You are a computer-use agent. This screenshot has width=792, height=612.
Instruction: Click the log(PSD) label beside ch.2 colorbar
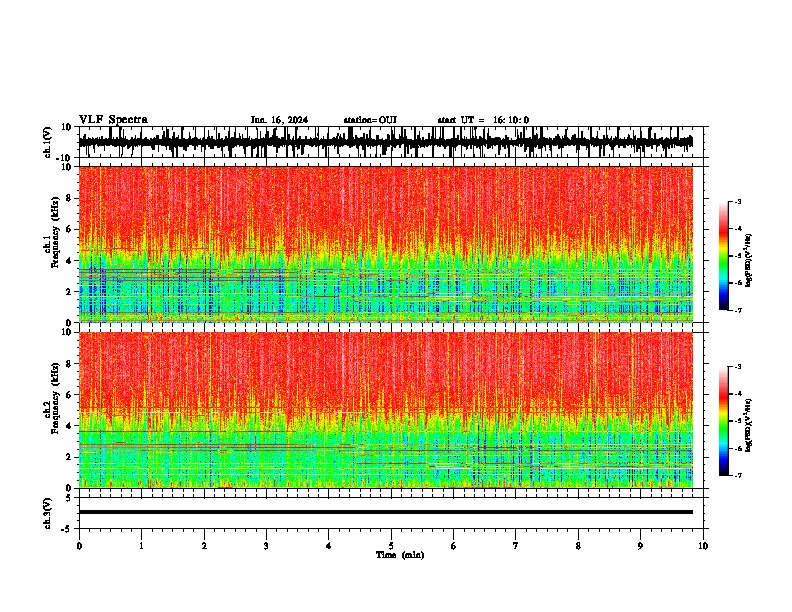749,425
